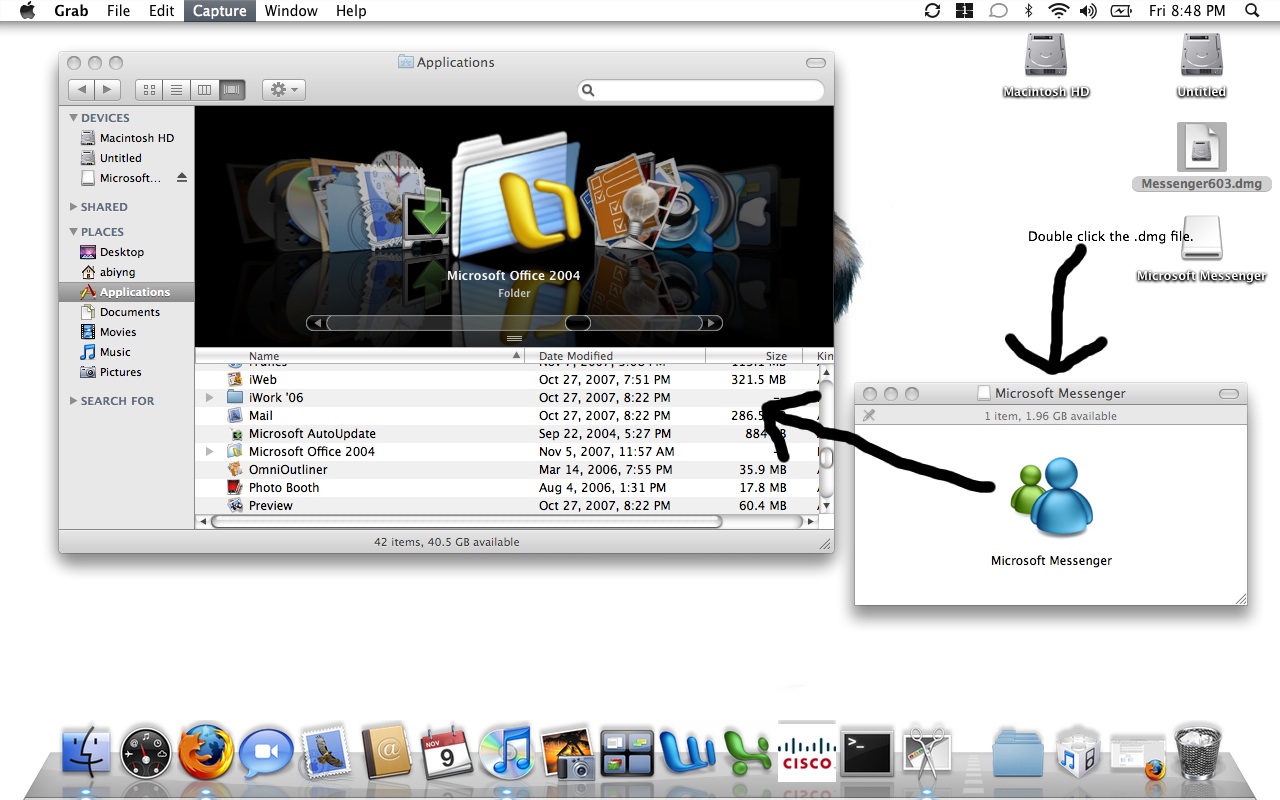Collapse the DEVICES sidebar section
This screenshot has width=1280, height=800.
coord(74,118)
